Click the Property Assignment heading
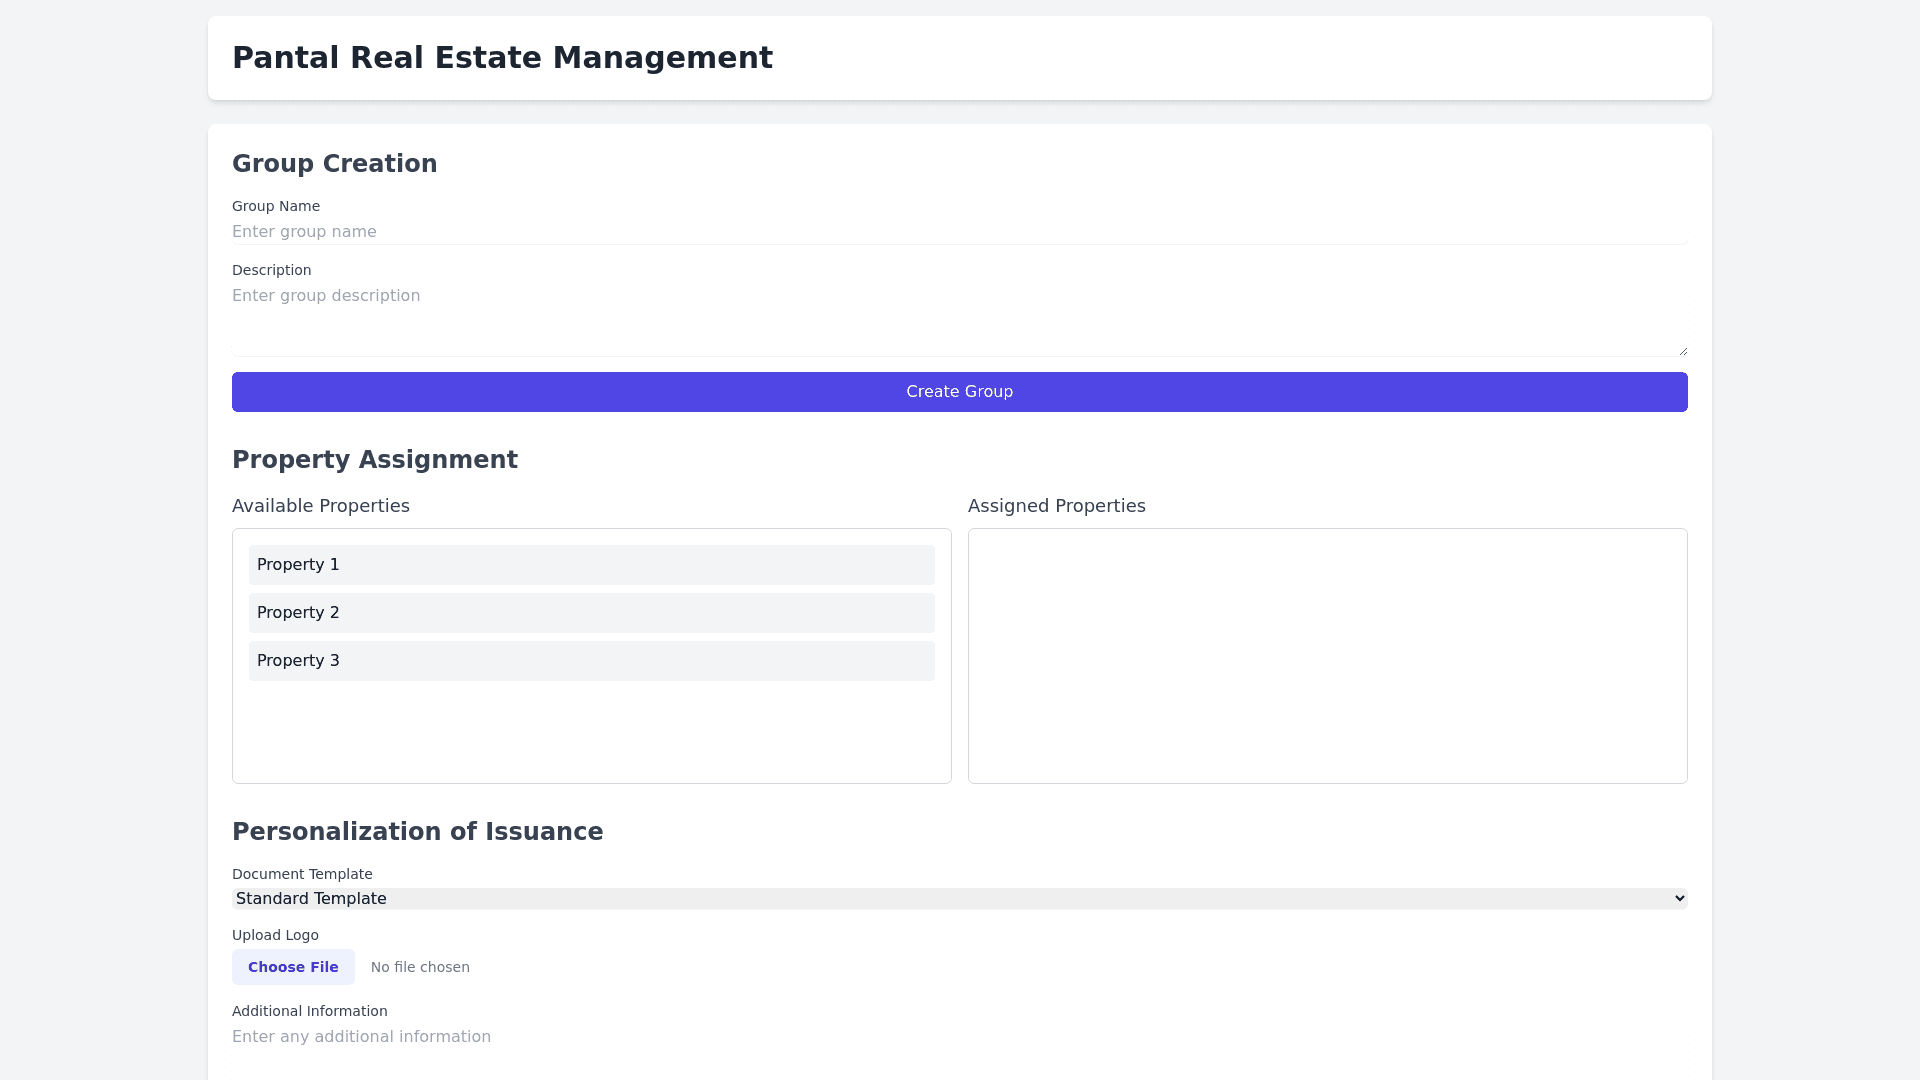This screenshot has height=1080, width=1920. 375,460
